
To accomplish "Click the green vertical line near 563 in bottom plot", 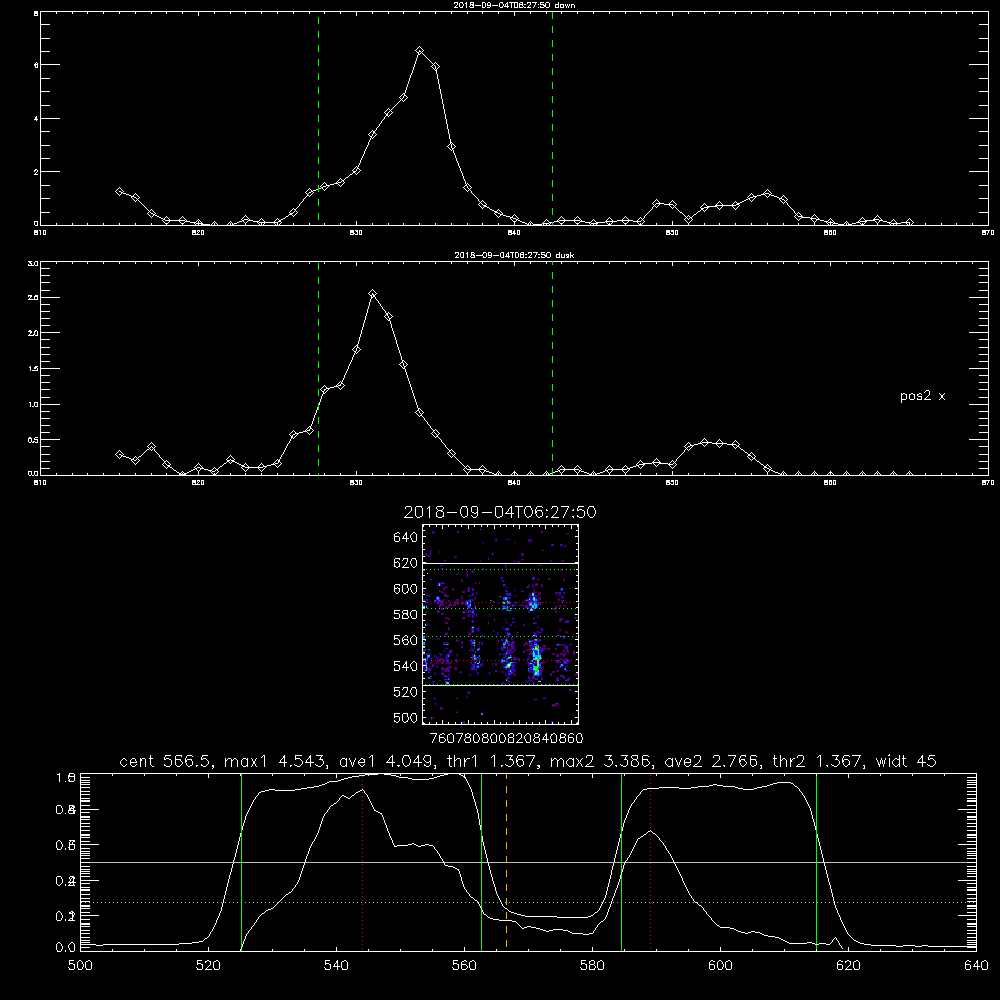I will [x=482, y=861].
